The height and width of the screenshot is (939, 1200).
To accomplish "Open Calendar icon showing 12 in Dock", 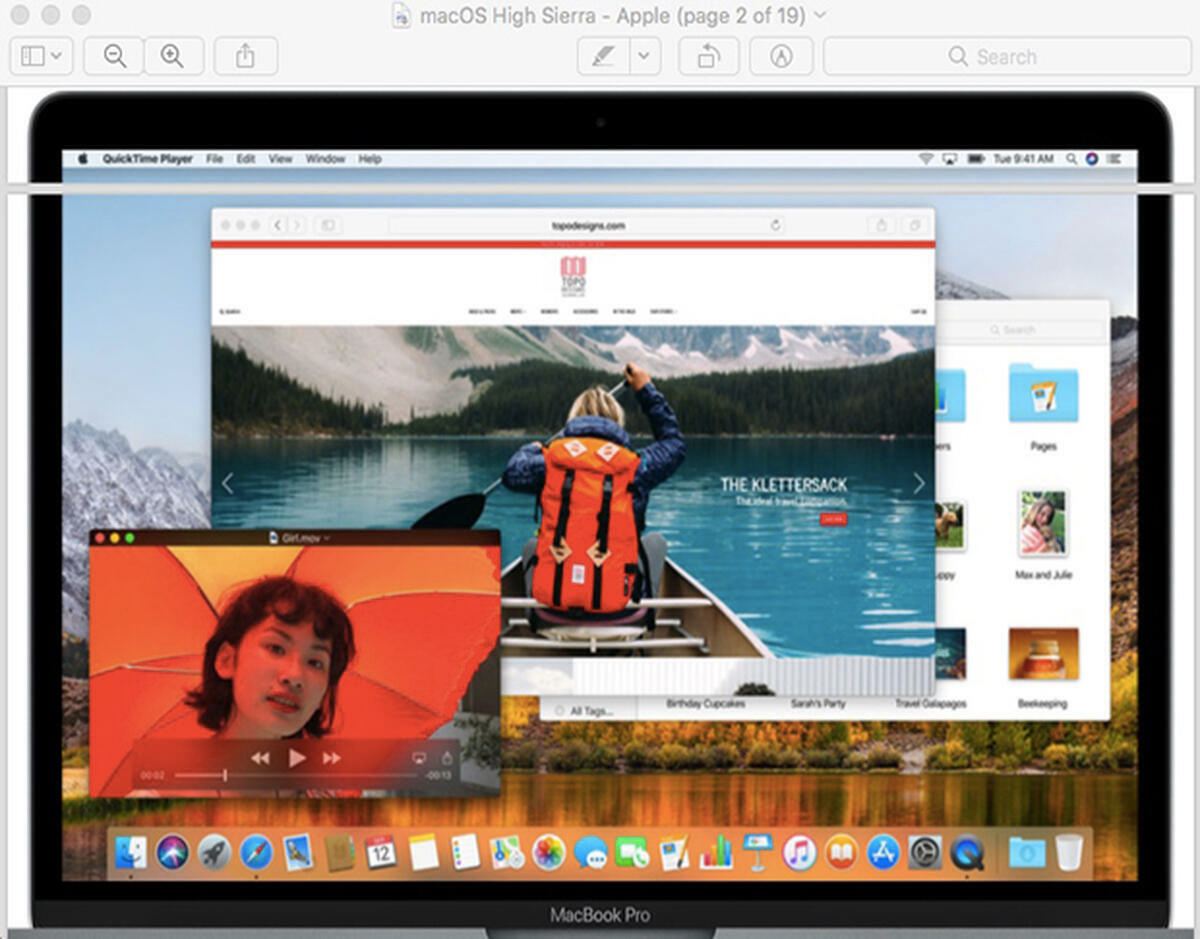I will (x=381, y=852).
